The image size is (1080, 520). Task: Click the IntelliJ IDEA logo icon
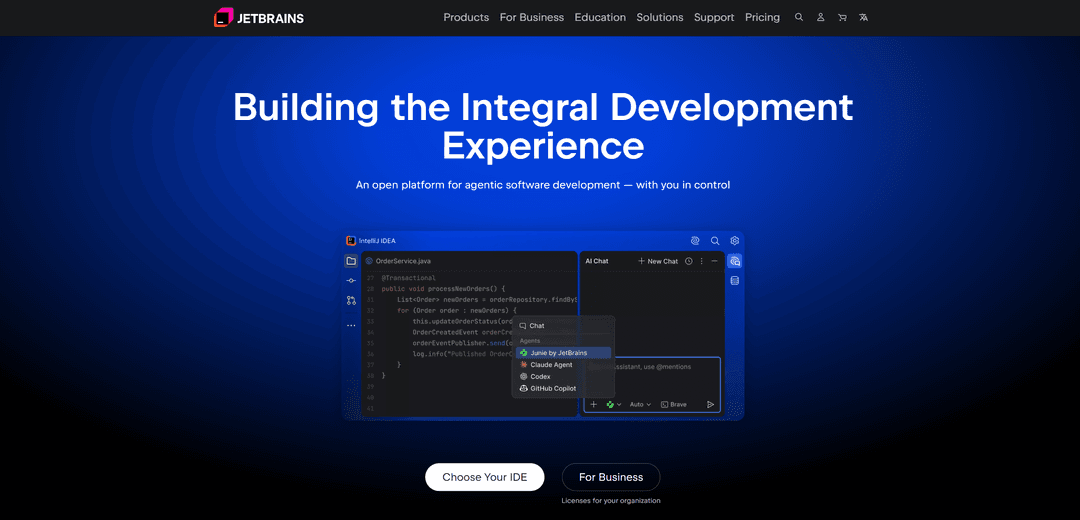click(351, 240)
